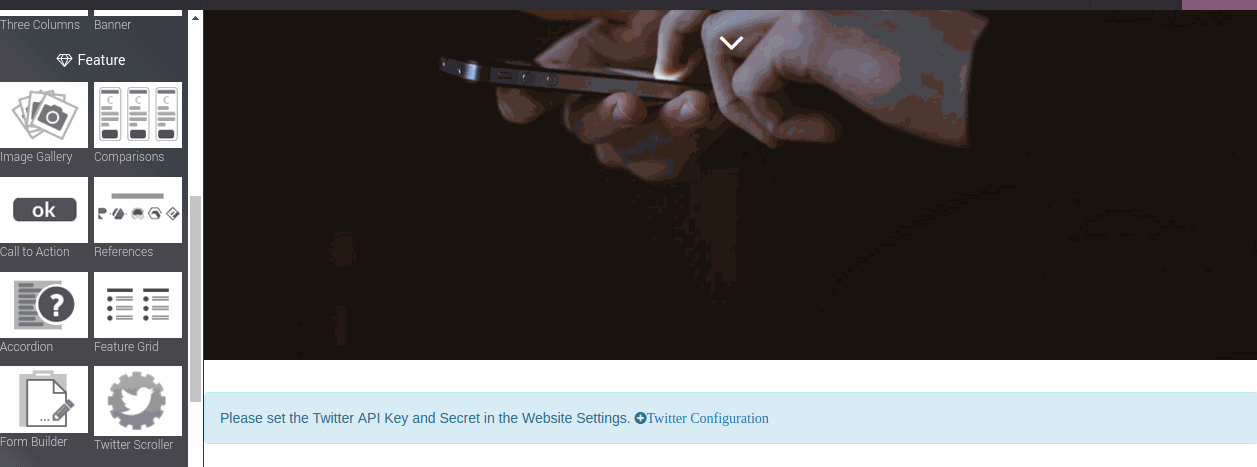
Task: Collapse the Feature snippets section header
Action: tap(91, 60)
